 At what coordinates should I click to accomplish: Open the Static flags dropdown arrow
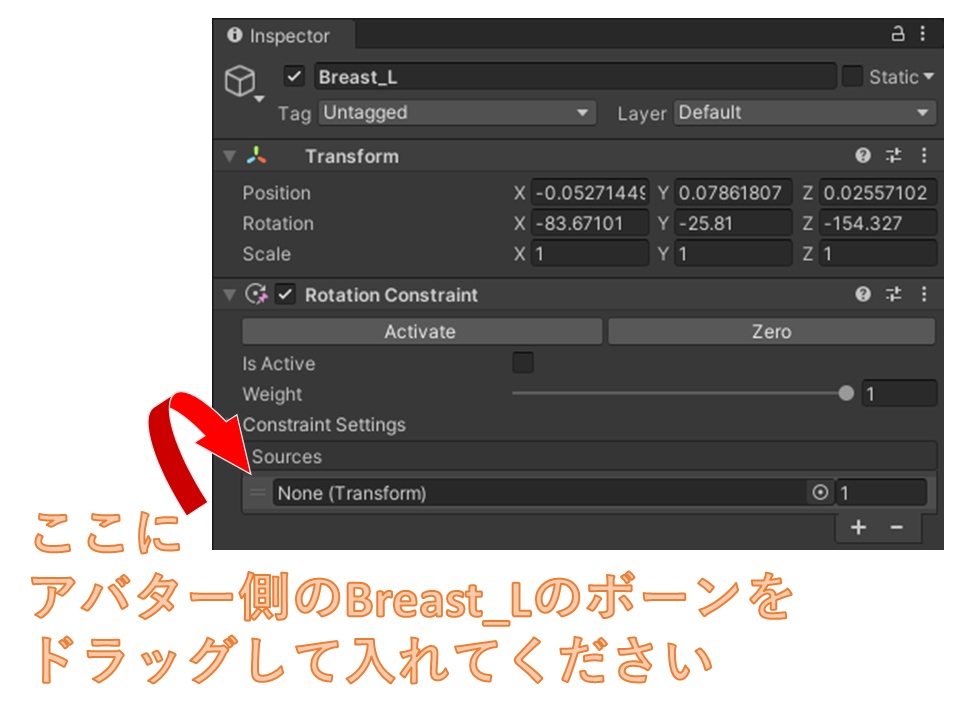[928, 77]
